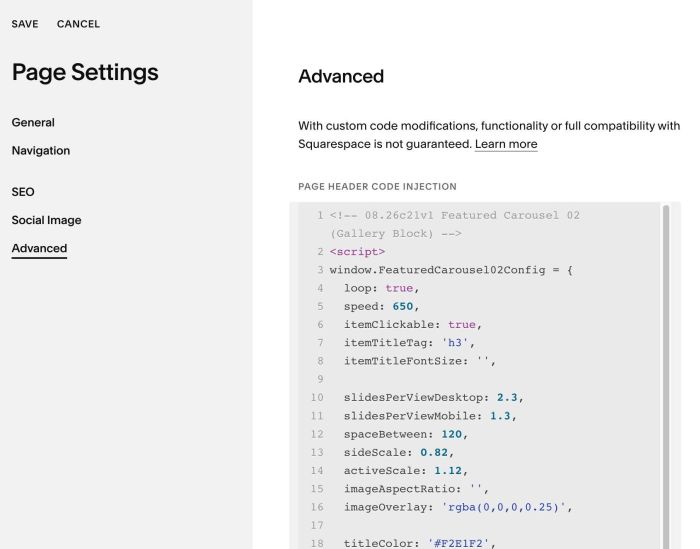Click the itemTitleTag 'h3' value
Screen dimensions: 700x549
coord(455,343)
